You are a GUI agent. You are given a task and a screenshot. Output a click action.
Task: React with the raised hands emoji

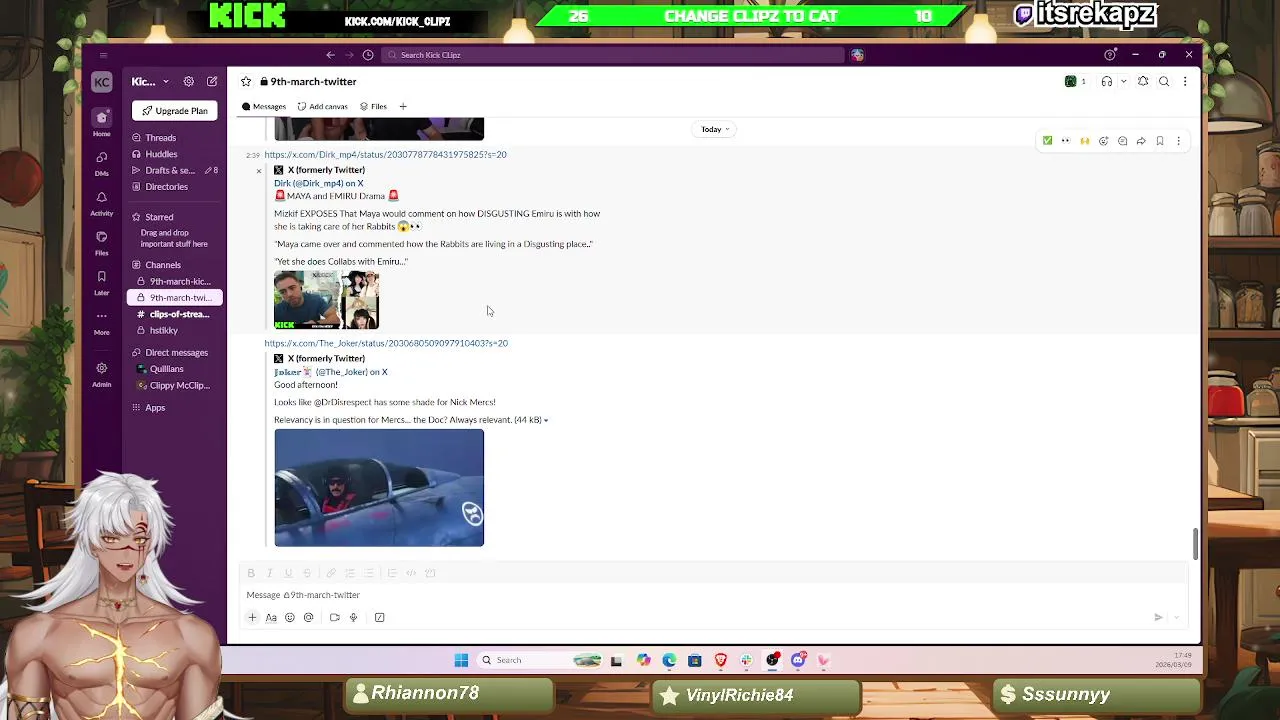pyautogui.click(x=1084, y=141)
